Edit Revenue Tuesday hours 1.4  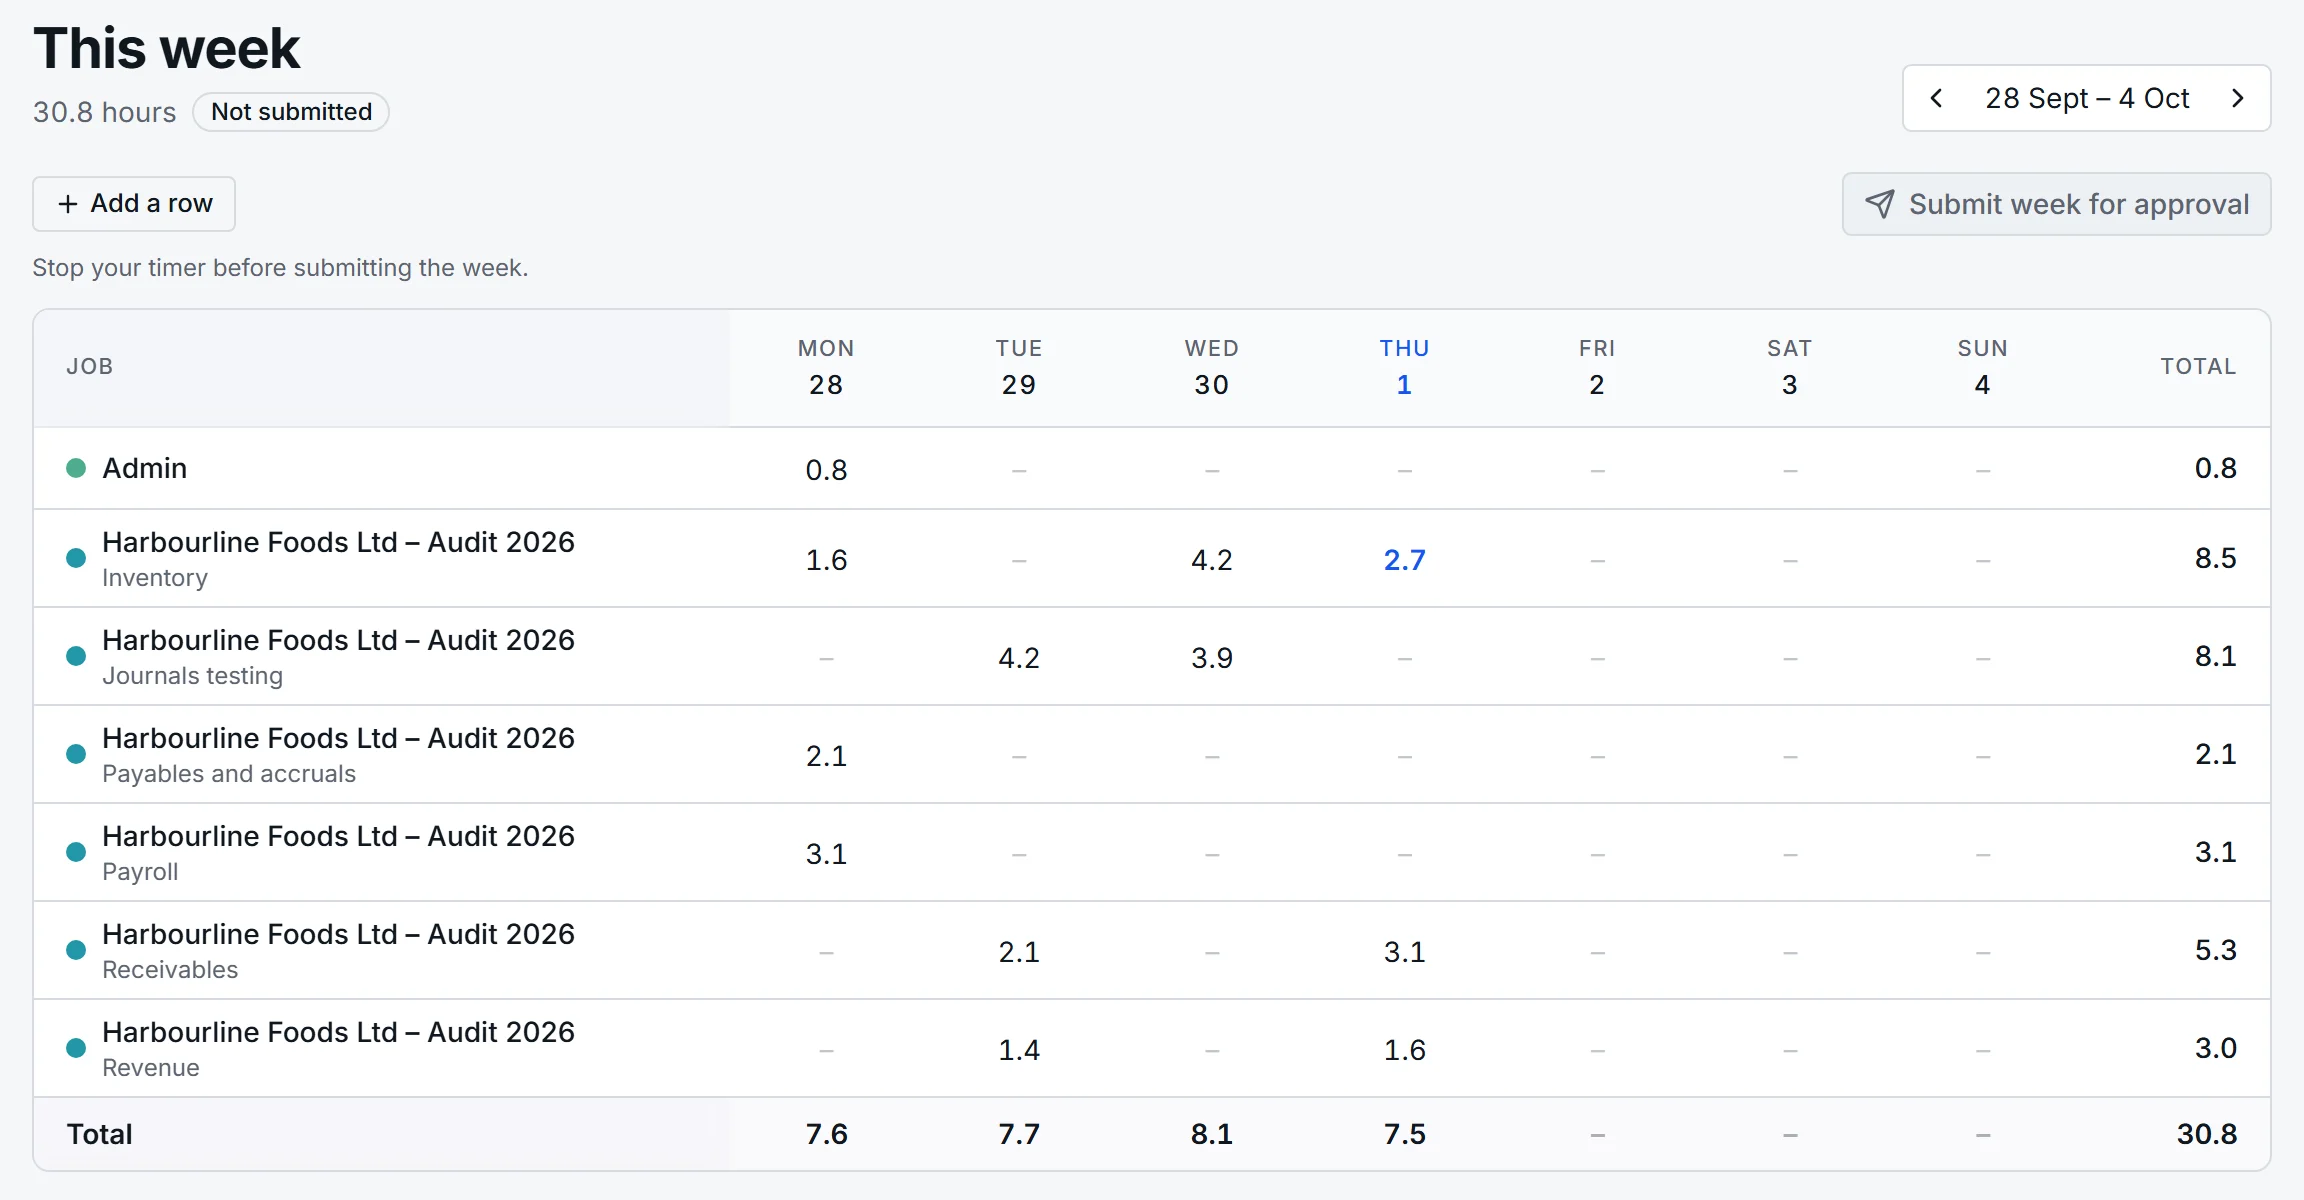1019,1049
